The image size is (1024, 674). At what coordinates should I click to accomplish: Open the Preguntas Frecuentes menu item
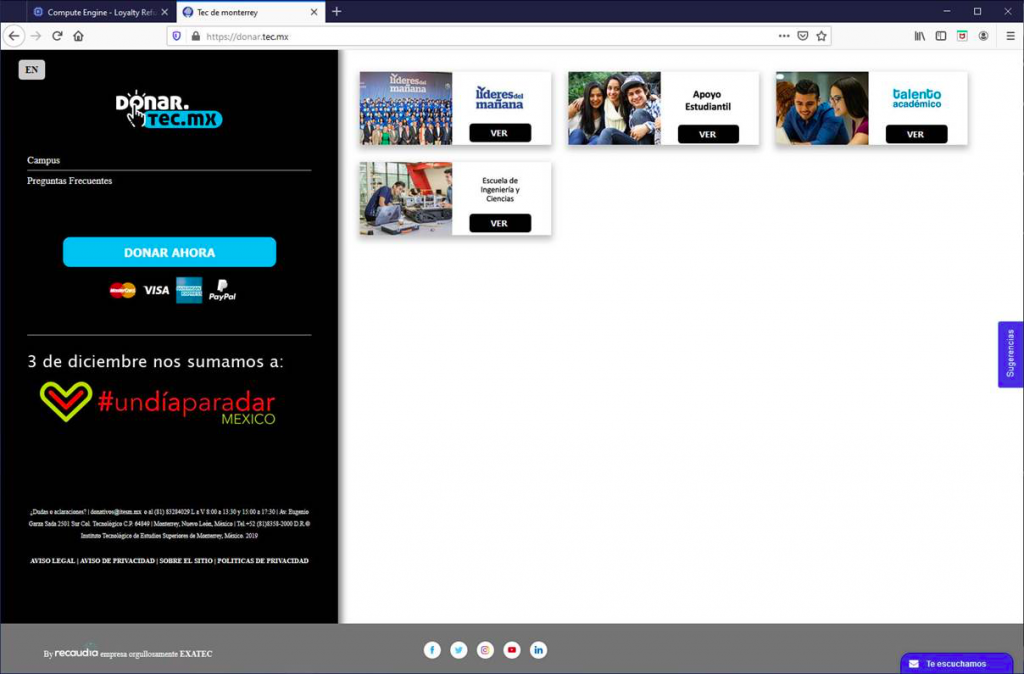click(70, 181)
